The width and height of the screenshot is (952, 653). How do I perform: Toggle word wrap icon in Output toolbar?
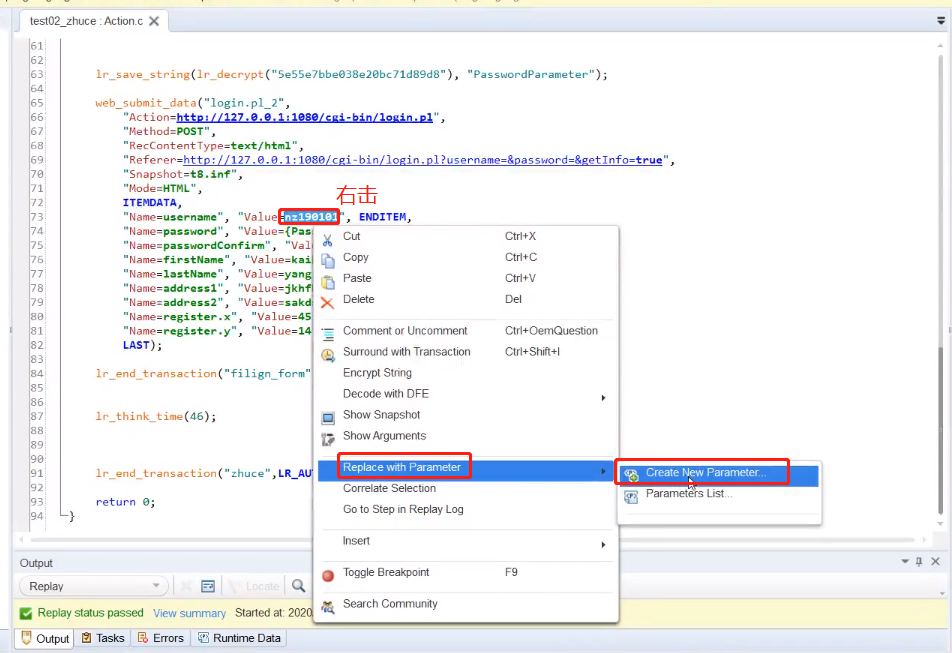click(x=208, y=586)
